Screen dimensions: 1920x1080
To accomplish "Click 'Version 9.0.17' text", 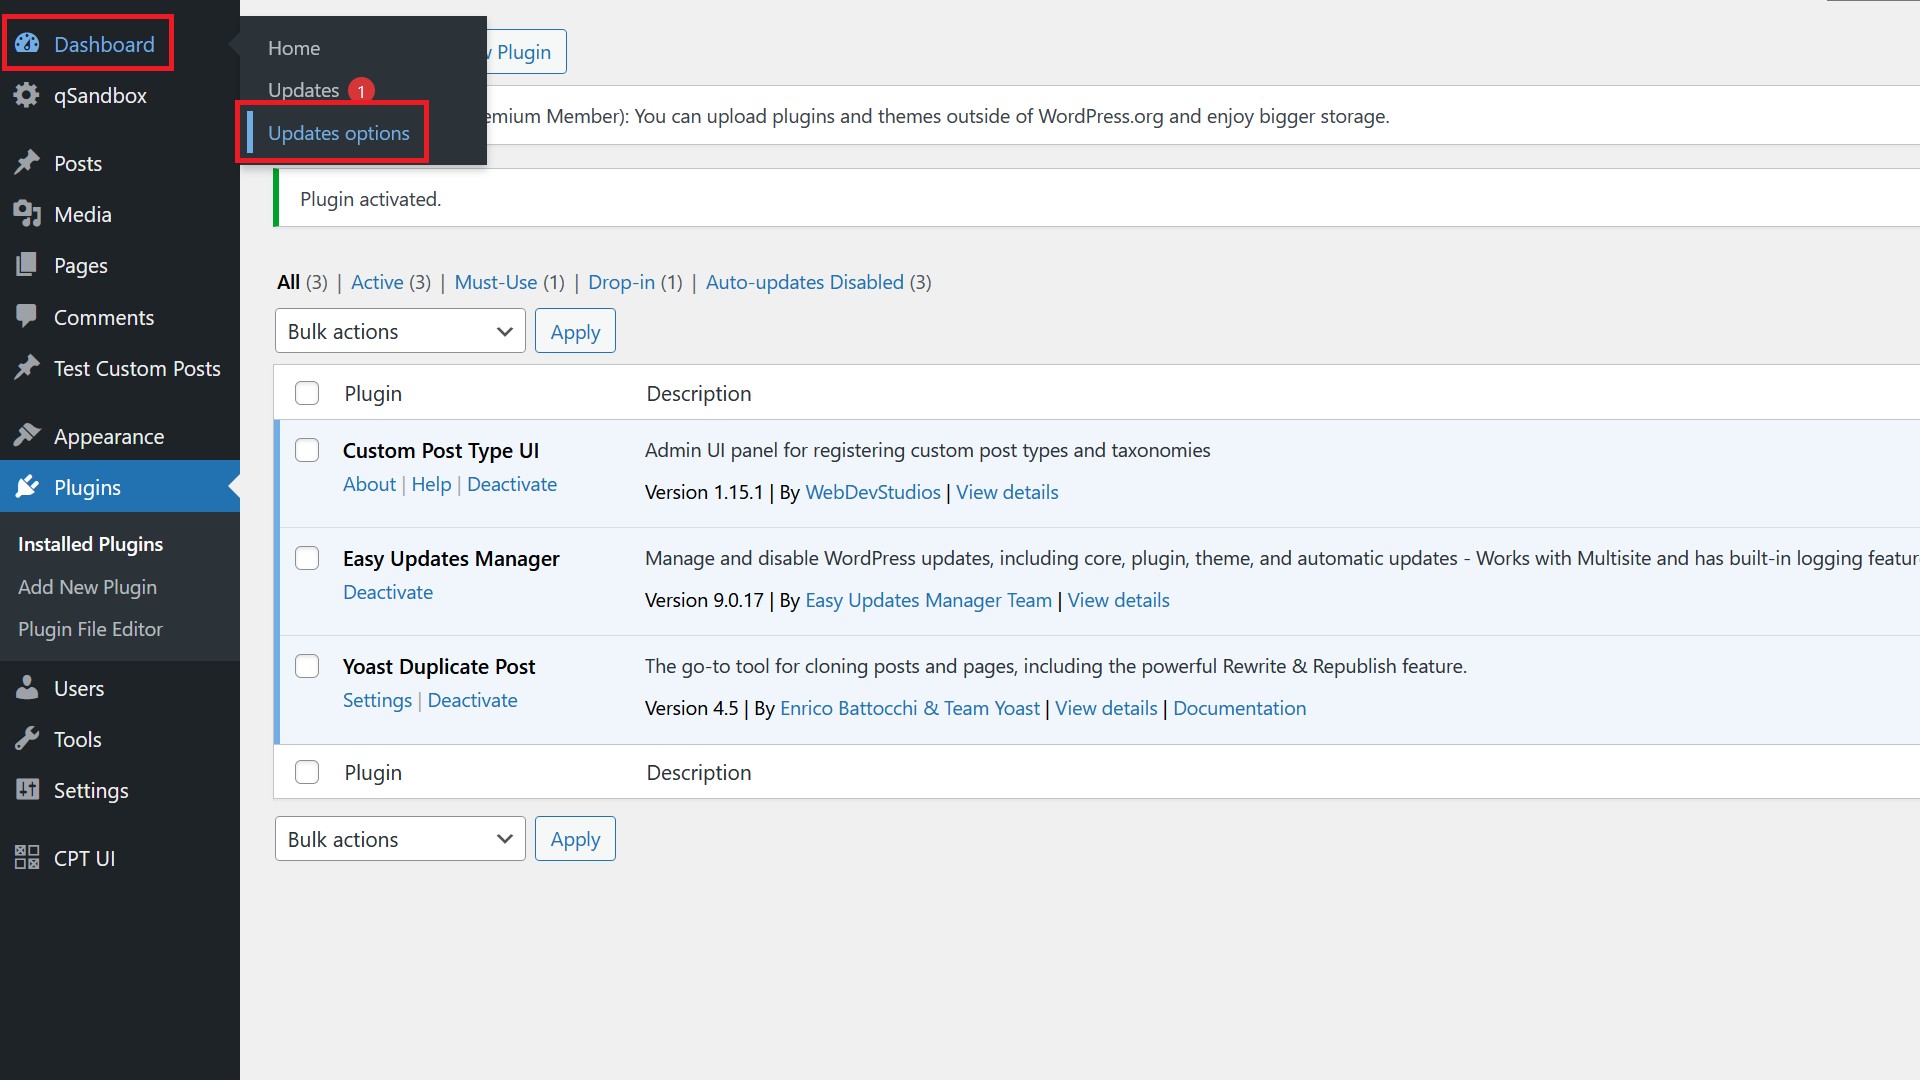I will (704, 600).
